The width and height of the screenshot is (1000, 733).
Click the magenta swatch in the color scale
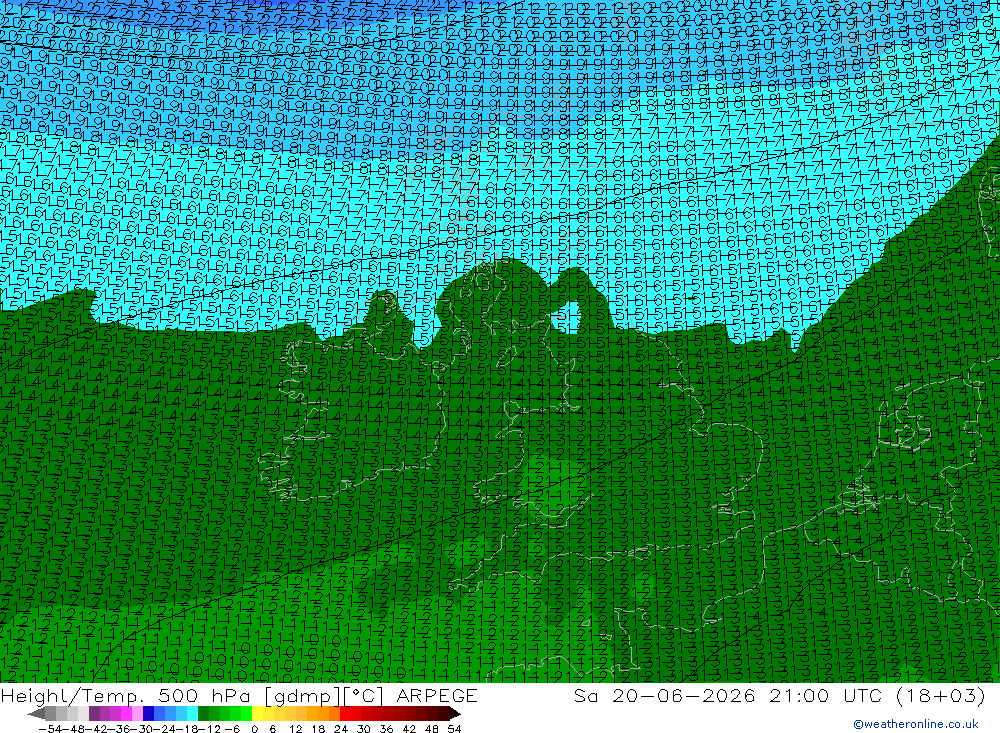126,713
